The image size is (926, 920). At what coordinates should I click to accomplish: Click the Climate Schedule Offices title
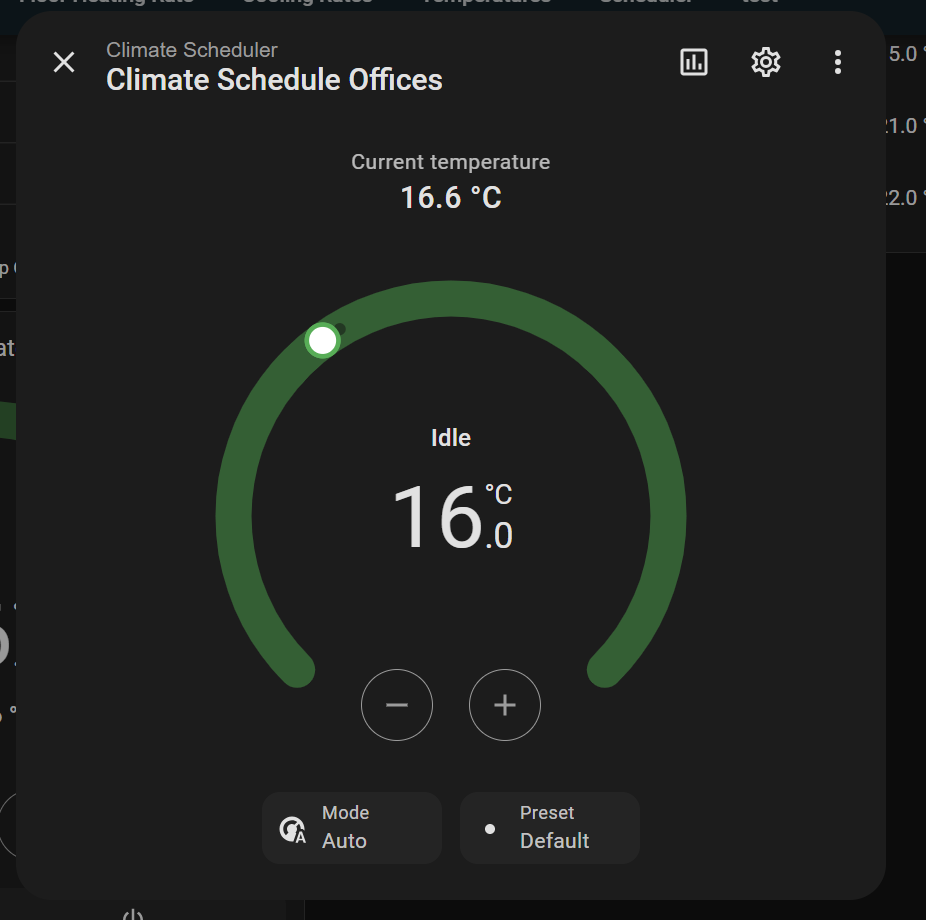pyautogui.click(x=274, y=80)
